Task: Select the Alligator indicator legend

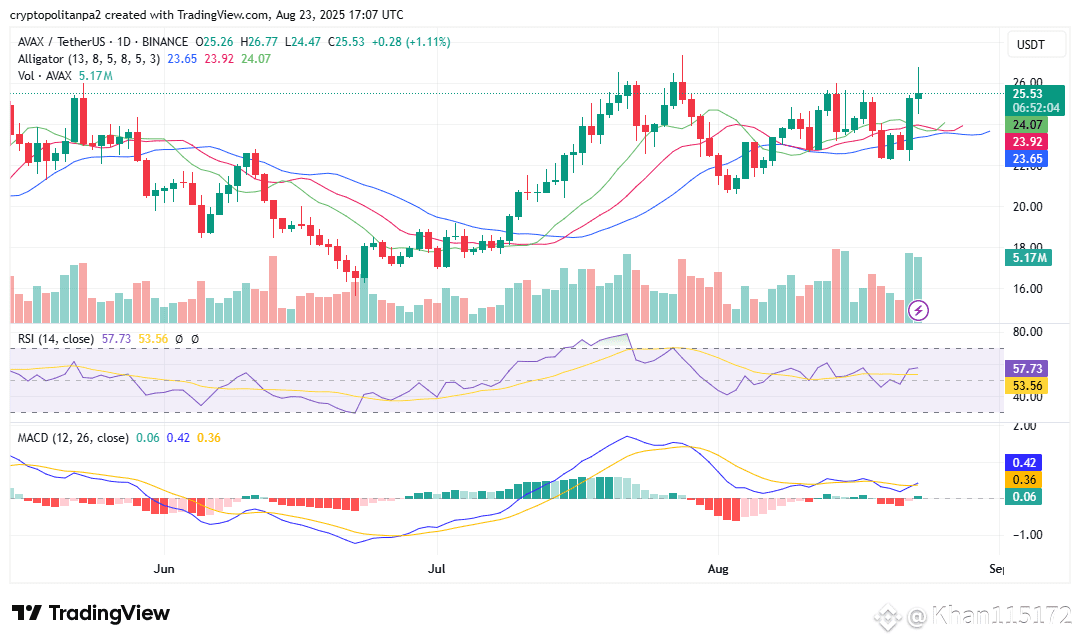Action: [89, 59]
